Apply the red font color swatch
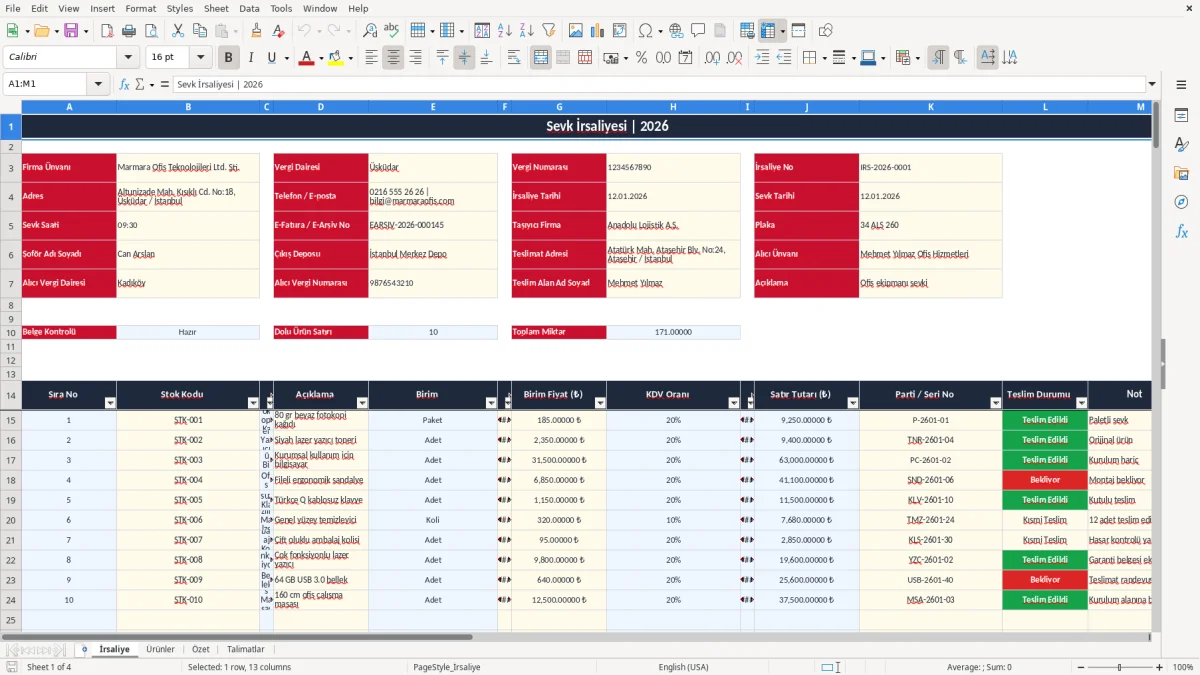 (305, 58)
